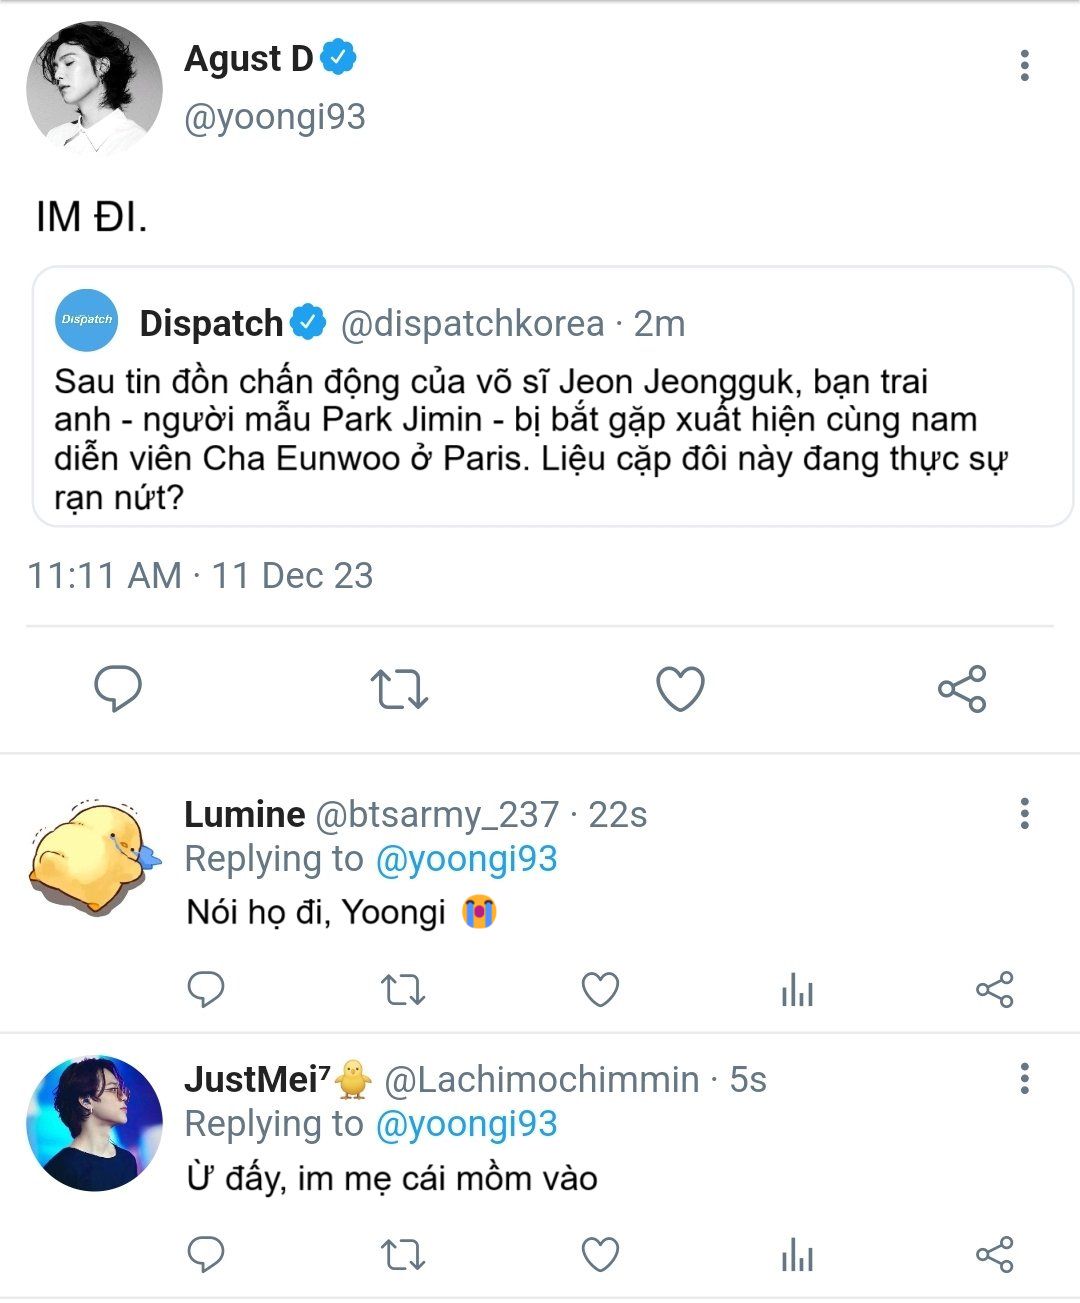Like JustMei's reply

pos(600,1255)
